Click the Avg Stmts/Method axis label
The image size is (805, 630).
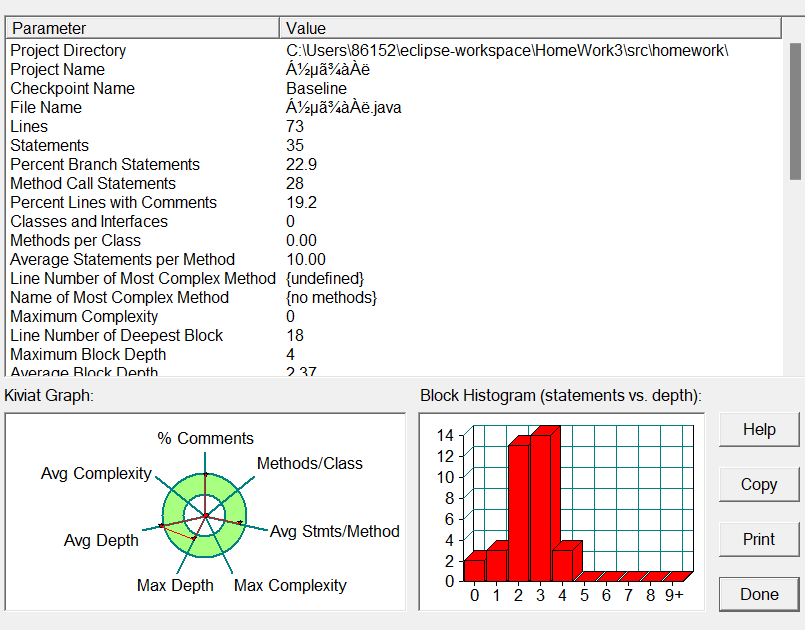coord(335,531)
